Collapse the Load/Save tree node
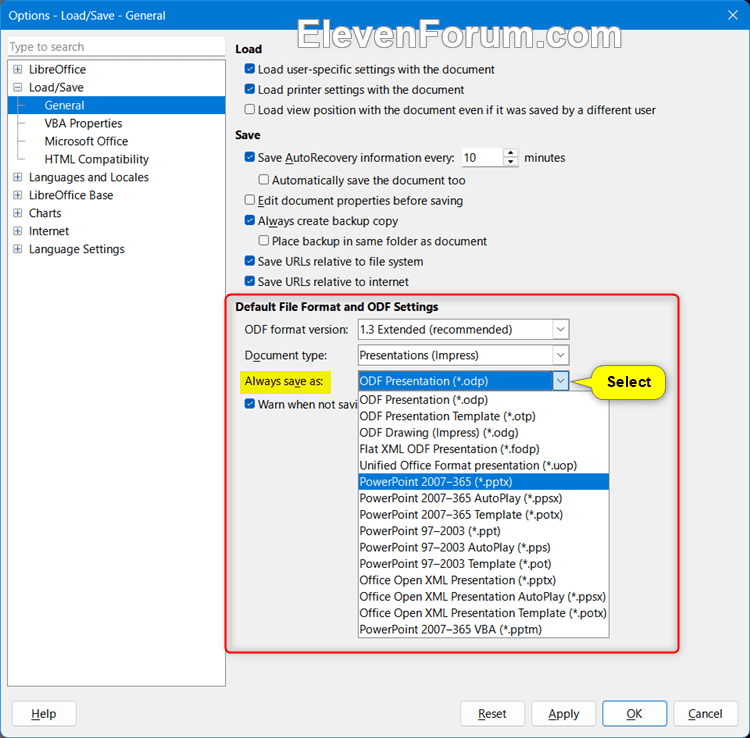The height and width of the screenshot is (738, 750). coord(18,88)
